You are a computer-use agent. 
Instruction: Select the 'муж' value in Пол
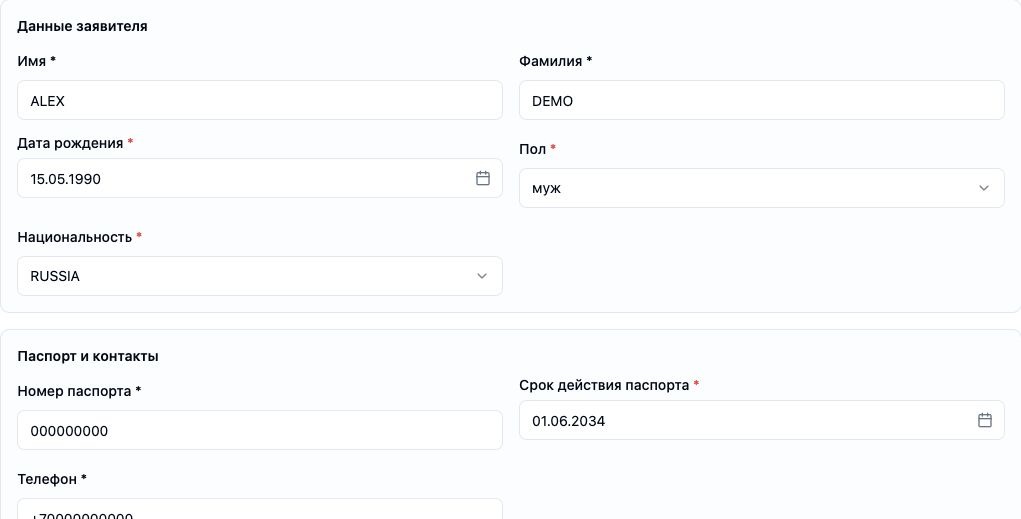tap(546, 189)
